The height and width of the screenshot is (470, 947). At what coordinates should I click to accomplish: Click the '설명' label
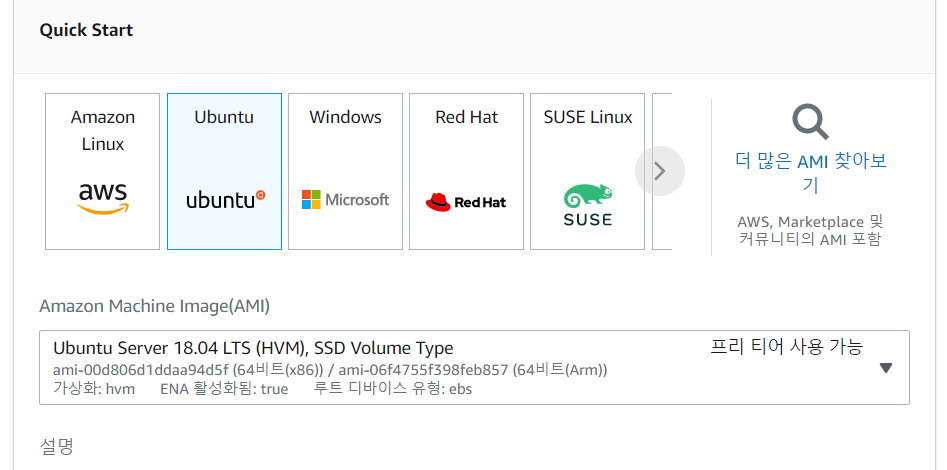[x=57, y=446]
